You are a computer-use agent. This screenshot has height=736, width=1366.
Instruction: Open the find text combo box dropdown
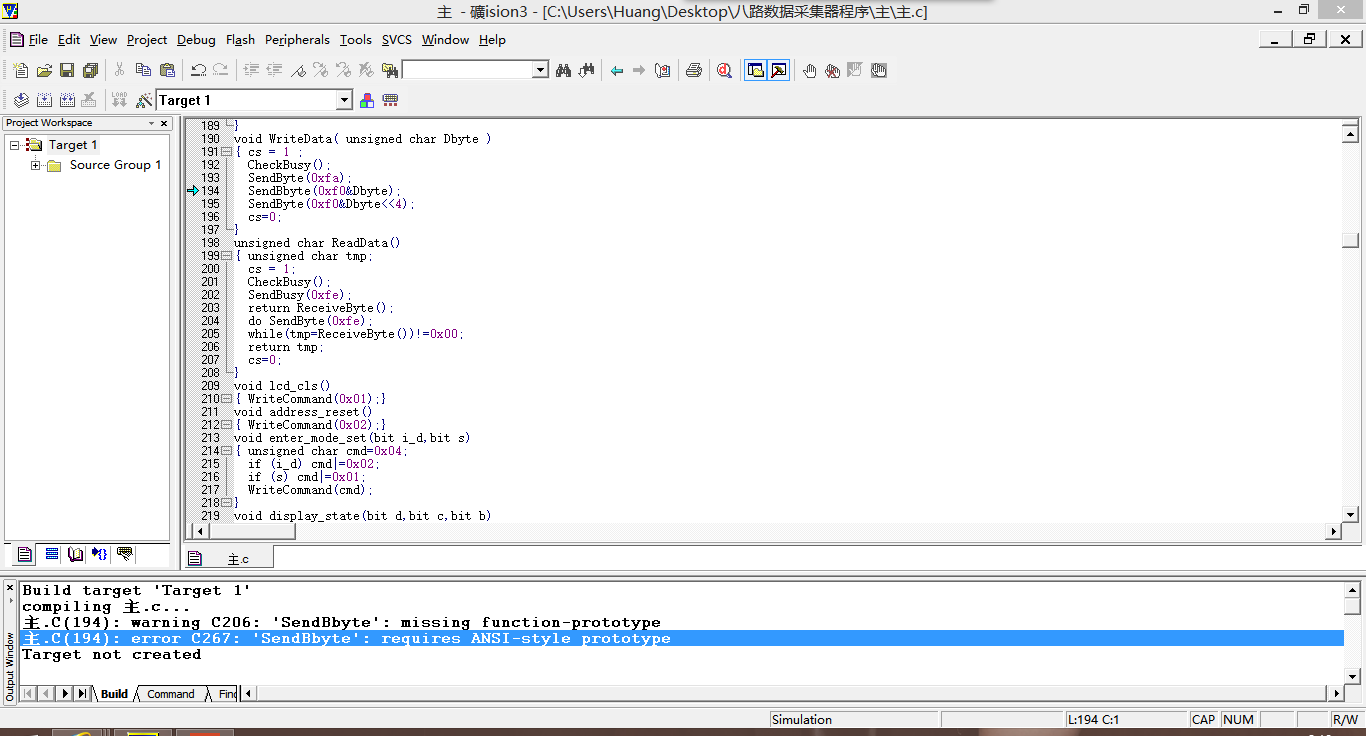[540, 70]
